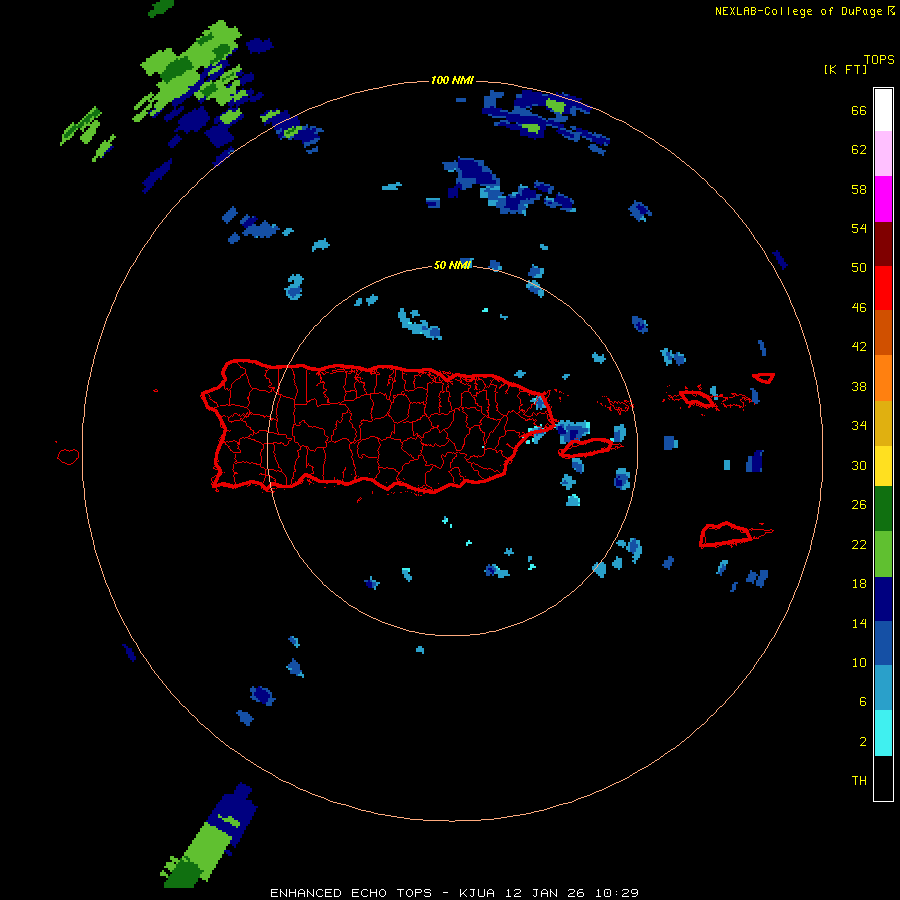The height and width of the screenshot is (900, 900).
Task: Click the TOPS legend title
Action: tap(879, 59)
